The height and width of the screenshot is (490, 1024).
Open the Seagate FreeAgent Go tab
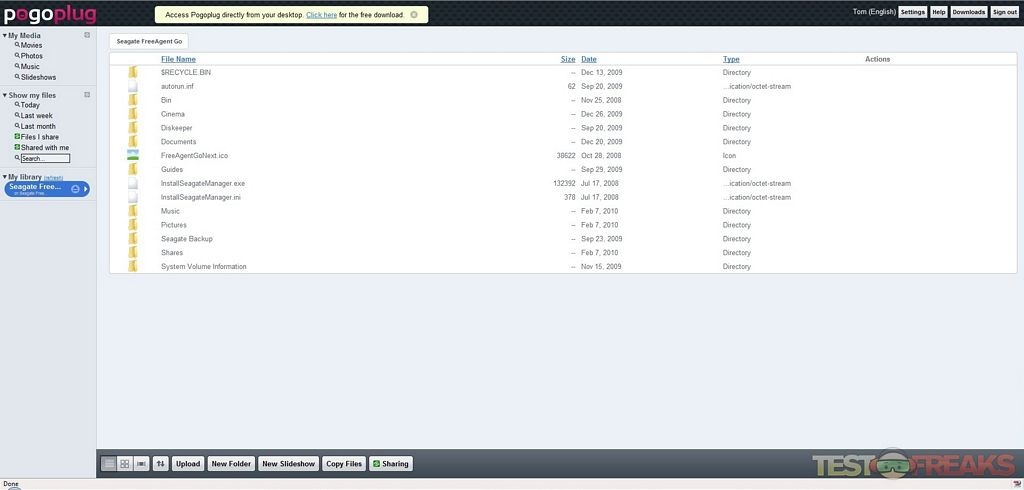149,41
